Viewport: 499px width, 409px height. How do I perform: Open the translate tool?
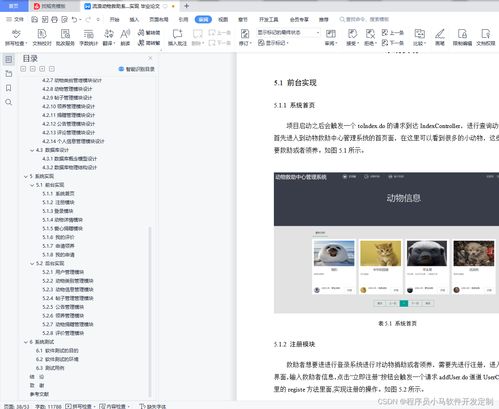point(109,37)
